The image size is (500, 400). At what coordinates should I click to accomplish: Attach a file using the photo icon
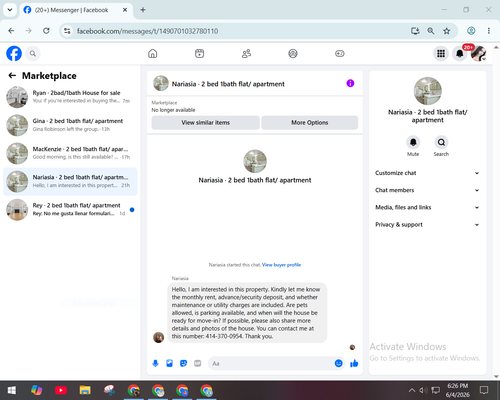click(169, 363)
